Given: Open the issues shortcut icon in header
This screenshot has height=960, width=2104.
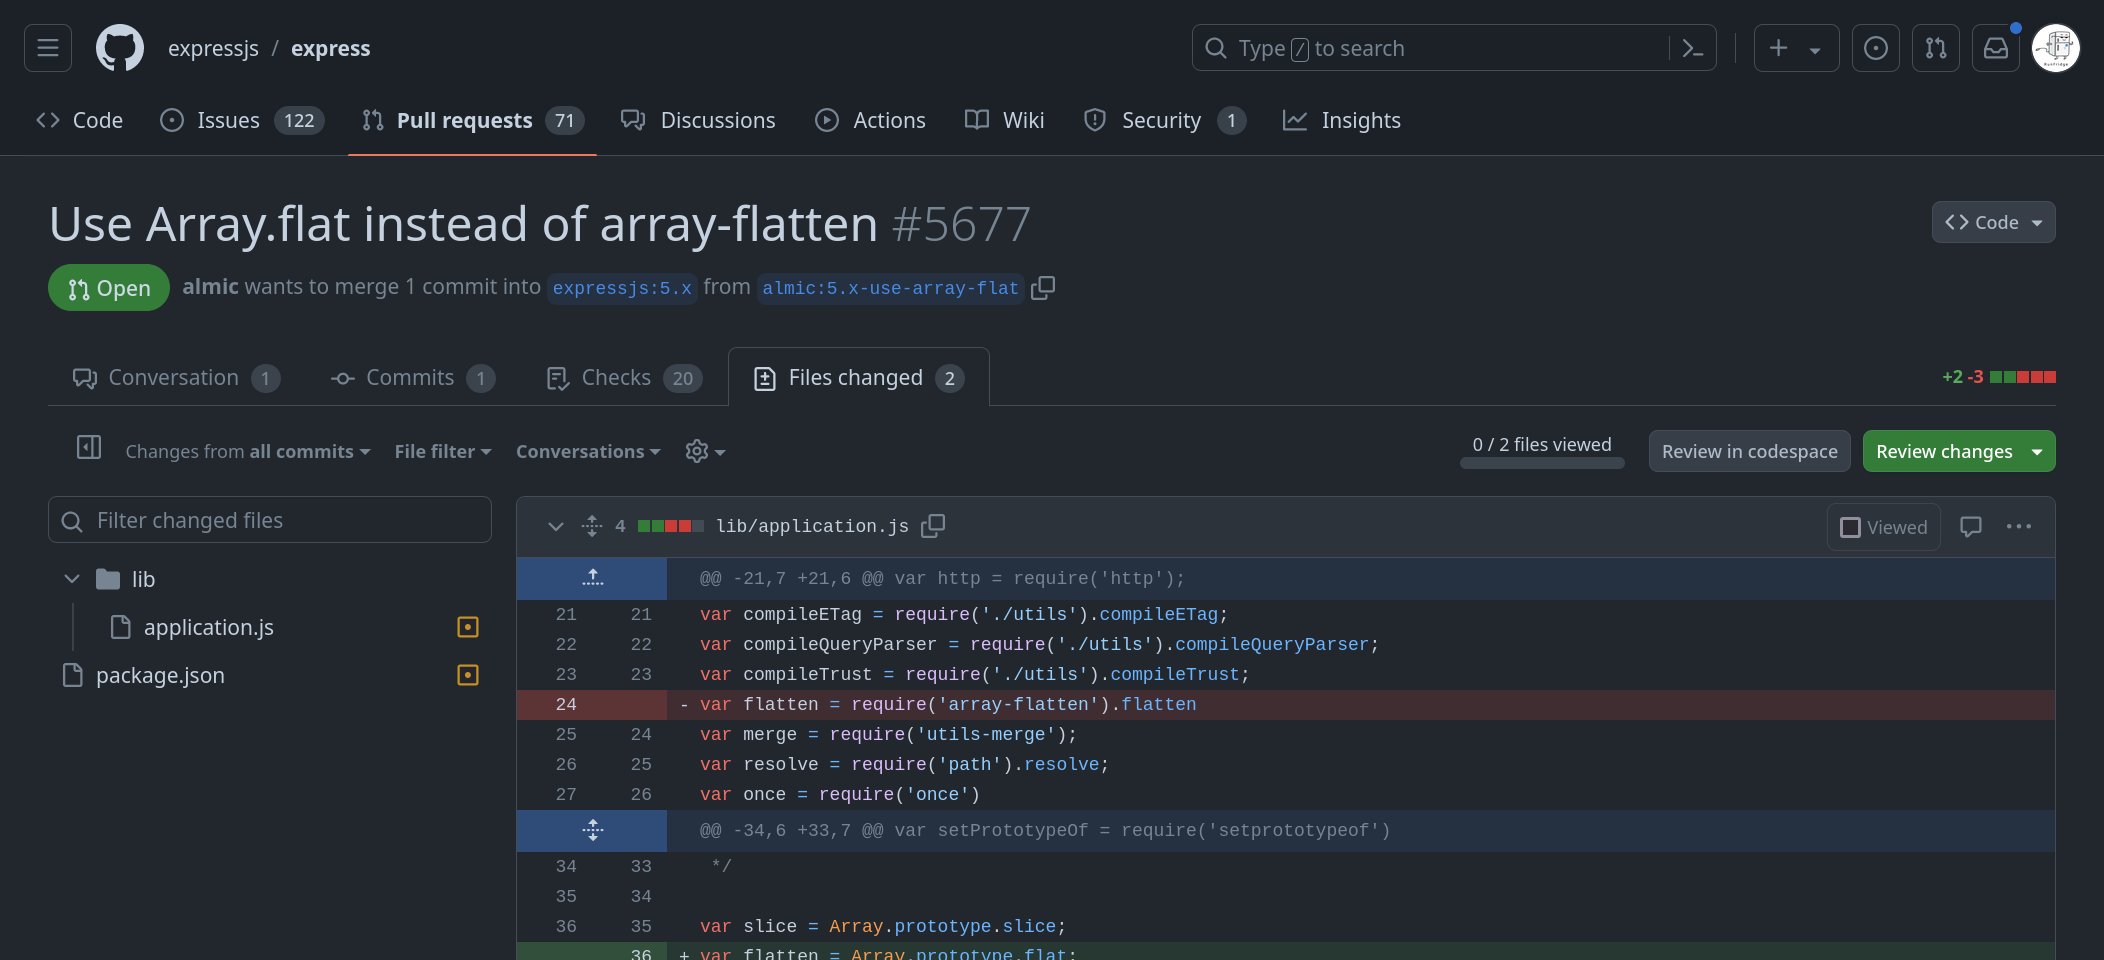Looking at the screenshot, I should pos(1876,48).
